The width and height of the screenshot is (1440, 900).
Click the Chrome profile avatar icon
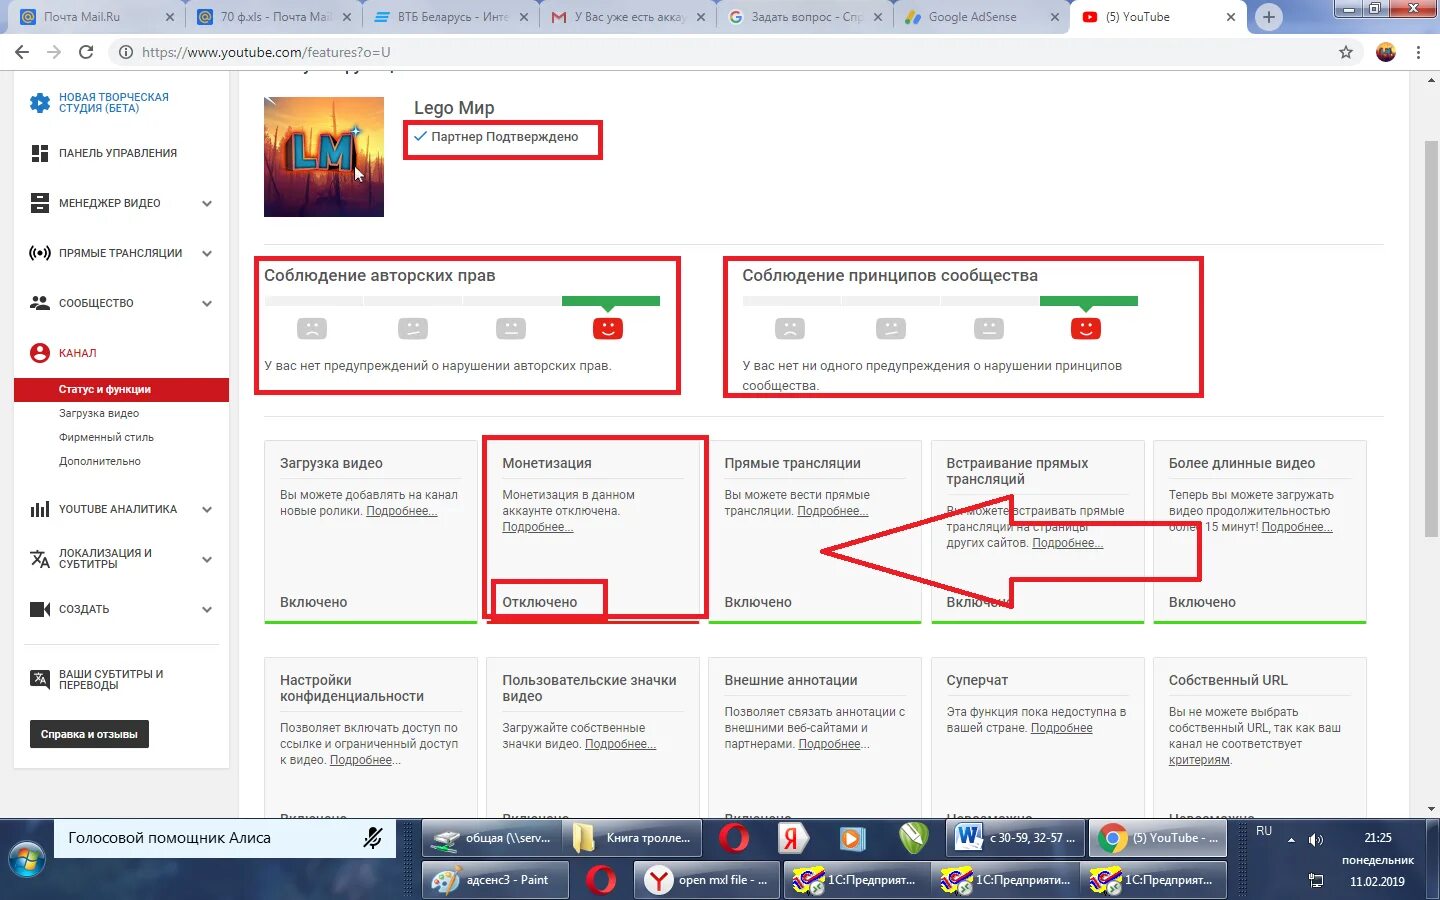pyautogui.click(x=1386, y=52)
